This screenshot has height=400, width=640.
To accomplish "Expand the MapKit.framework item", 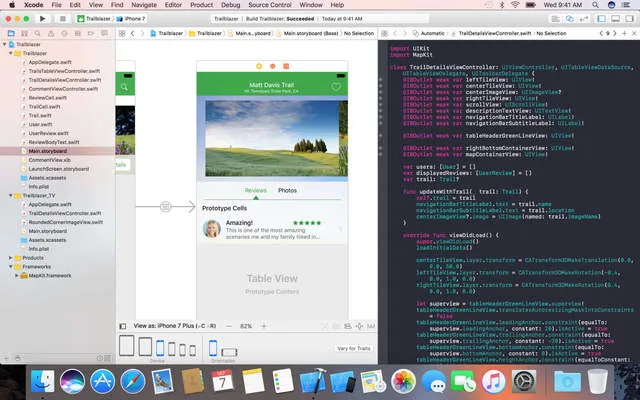I will (16, 276).
